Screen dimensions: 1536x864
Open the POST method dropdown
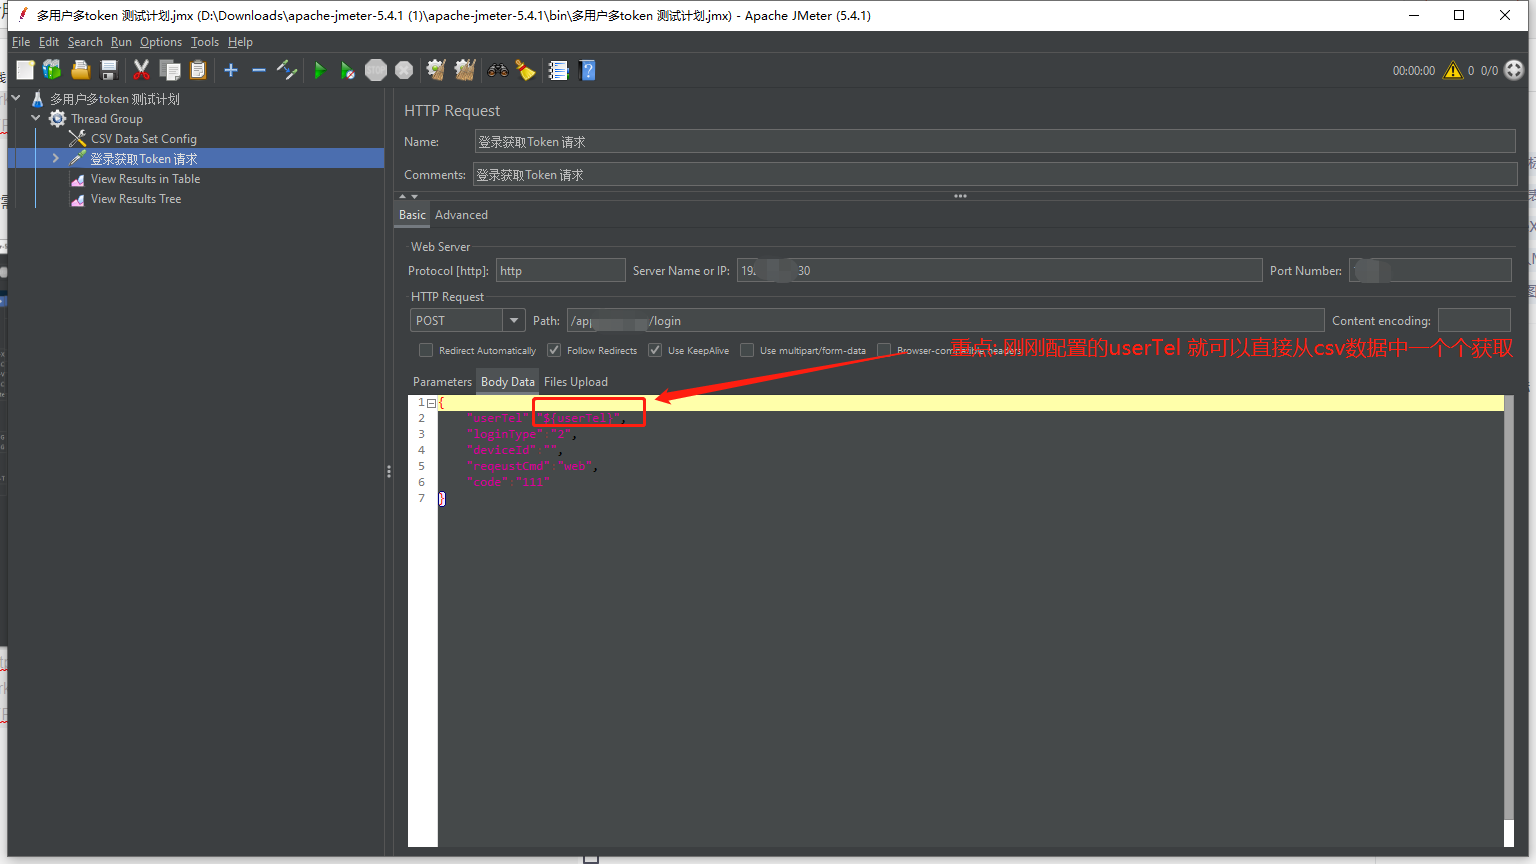tap(514, 321)
